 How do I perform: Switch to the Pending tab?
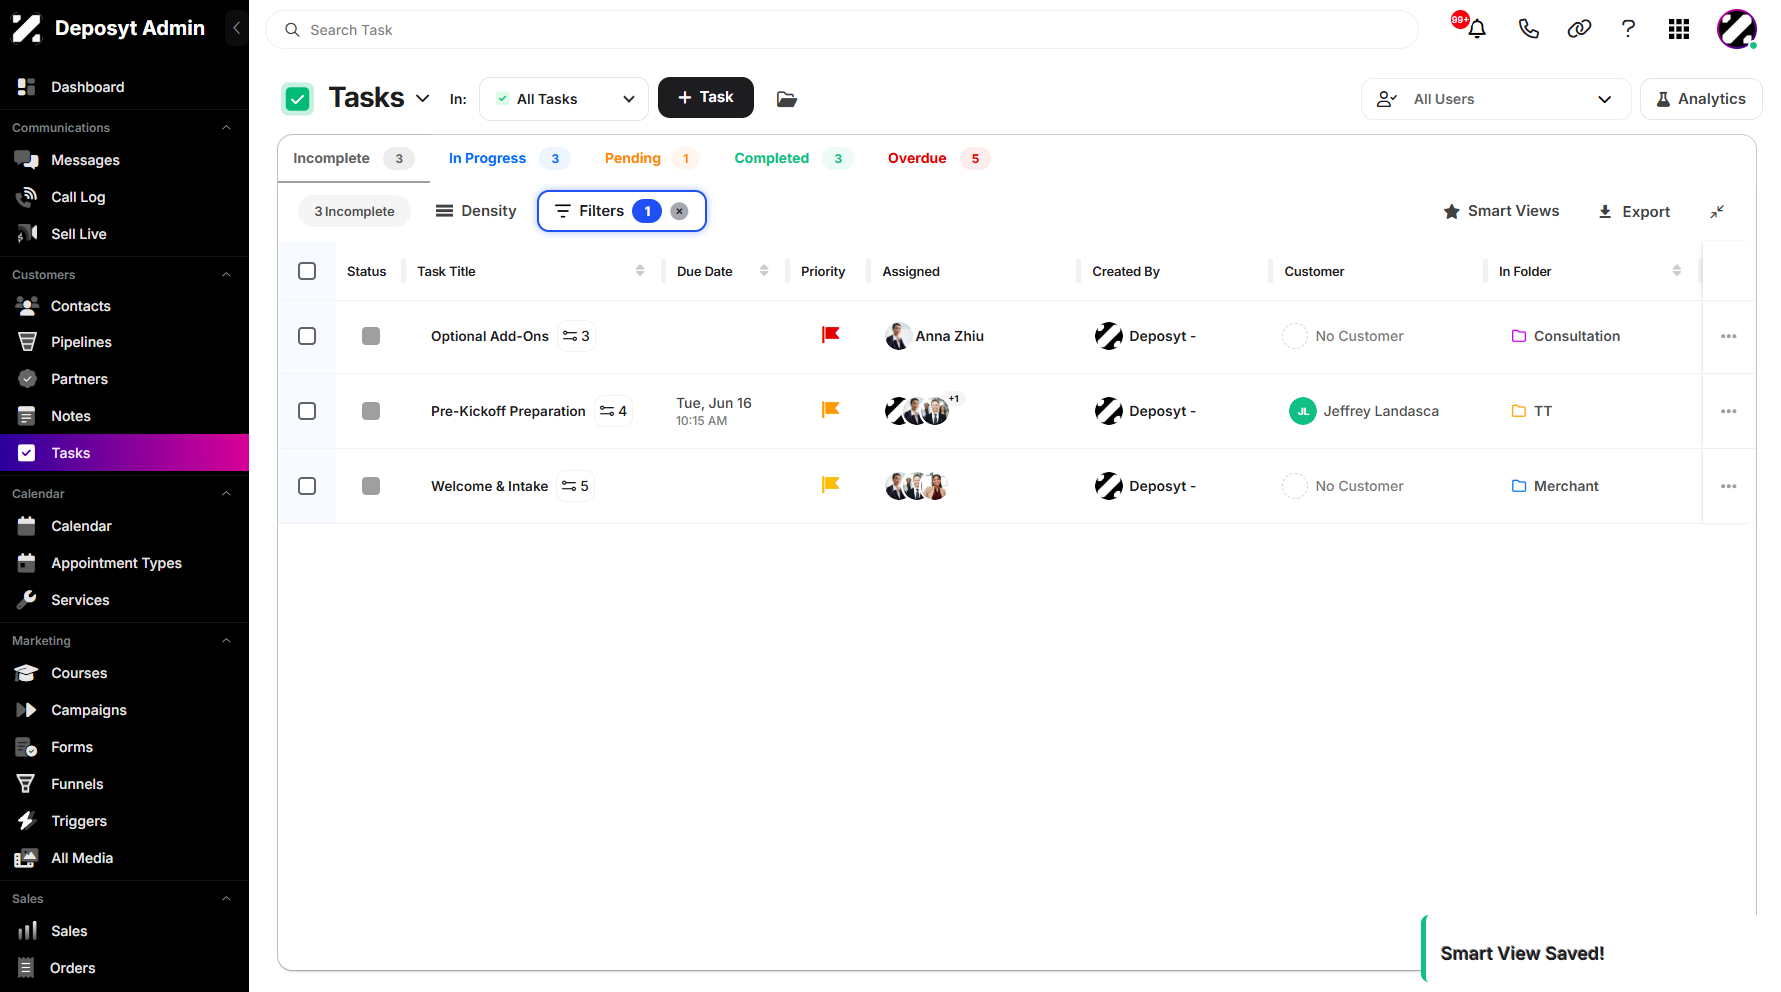pyautogui.click(x=650, y=158)
